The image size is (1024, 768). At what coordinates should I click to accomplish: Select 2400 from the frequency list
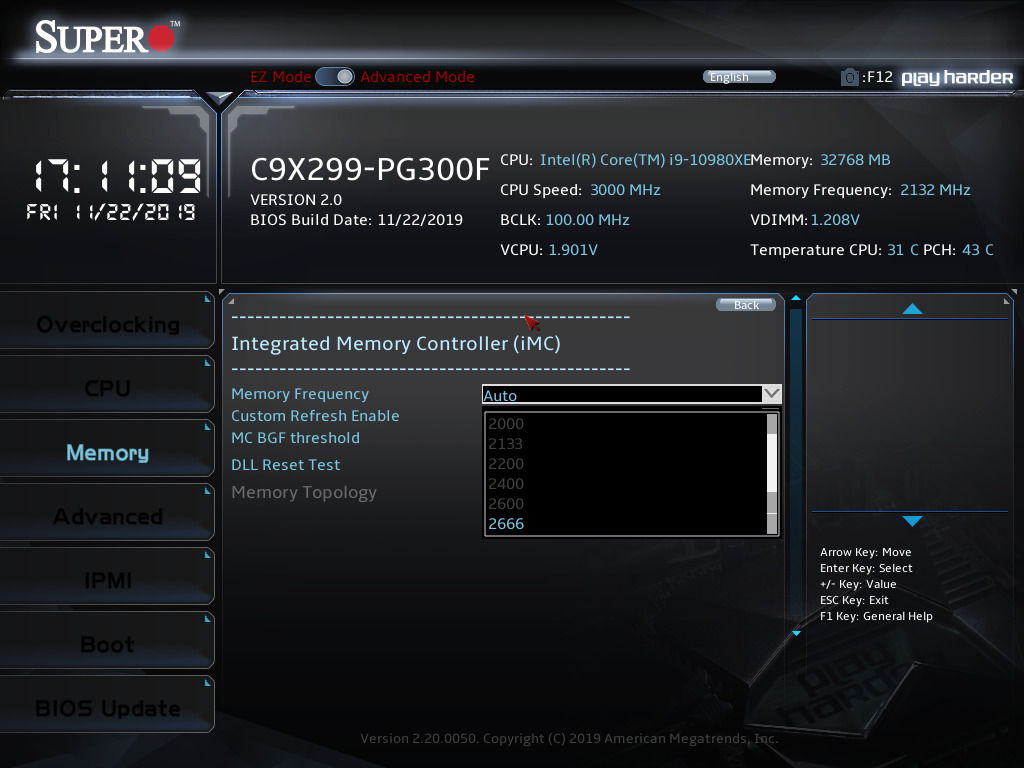pyautogui.click(x=506, y=484)
